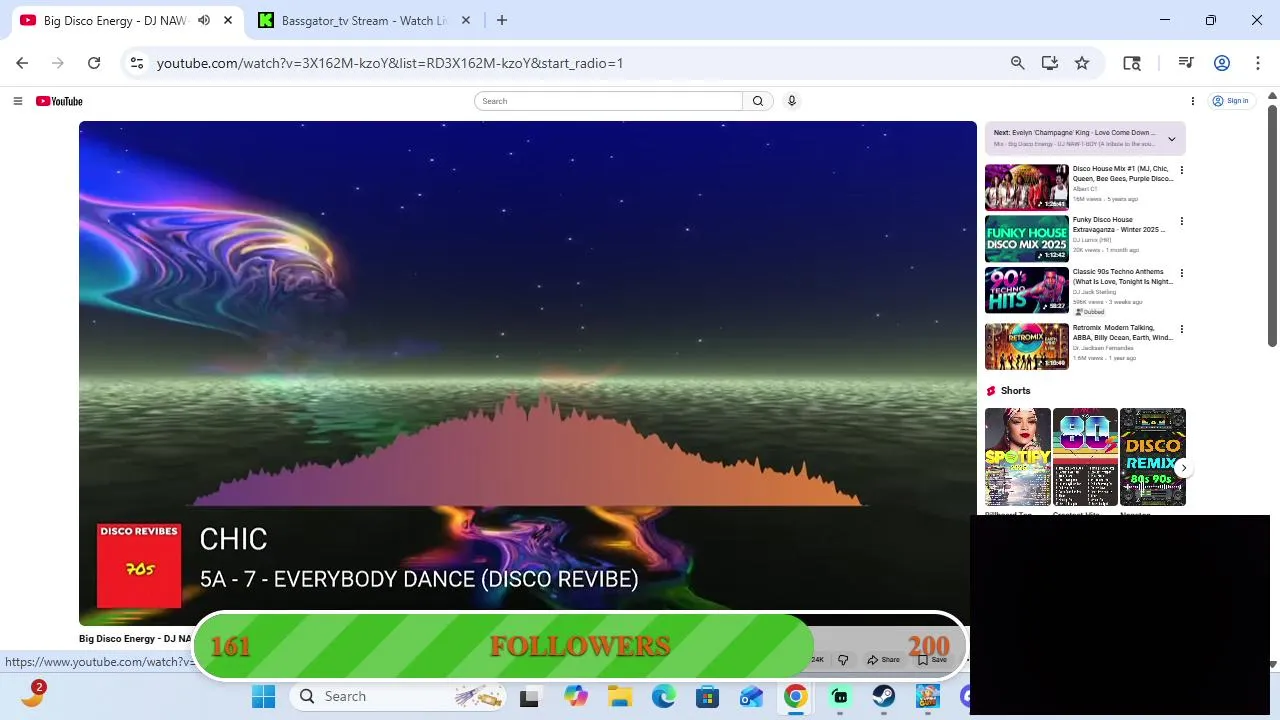
Task: Click the Sign in button
Action: [x=1231, y=101]
